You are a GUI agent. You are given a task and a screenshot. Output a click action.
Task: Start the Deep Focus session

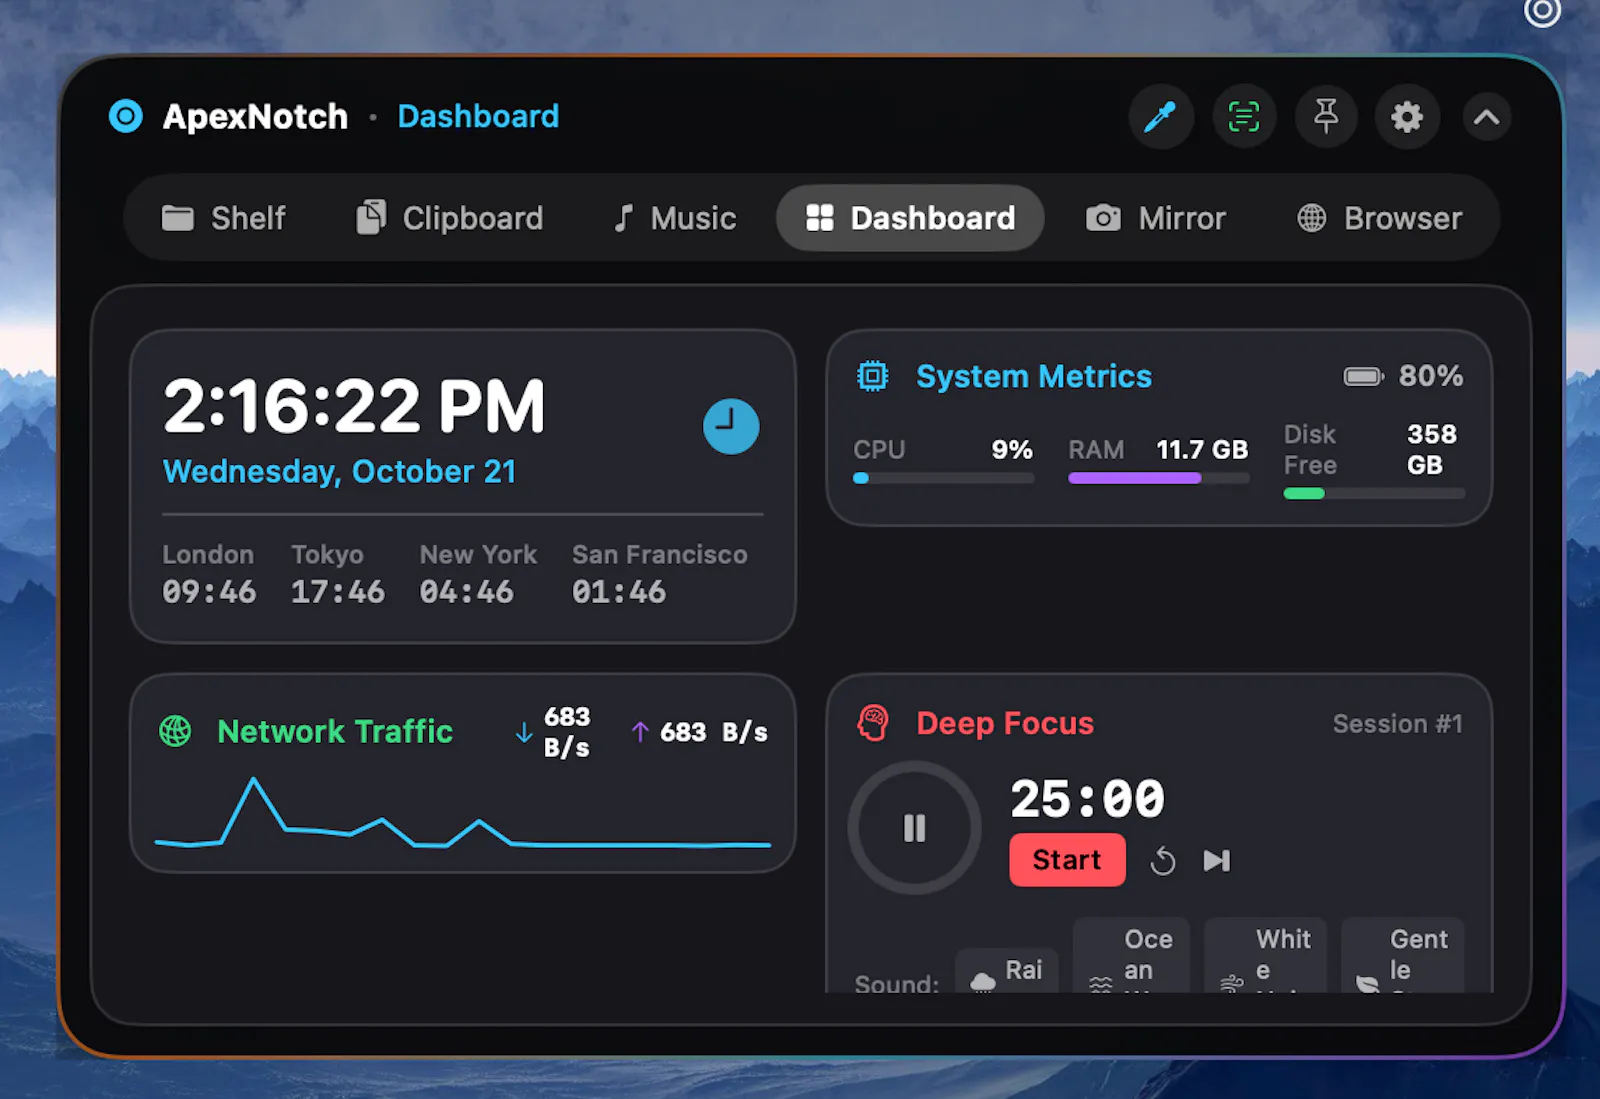[1067, 860]
